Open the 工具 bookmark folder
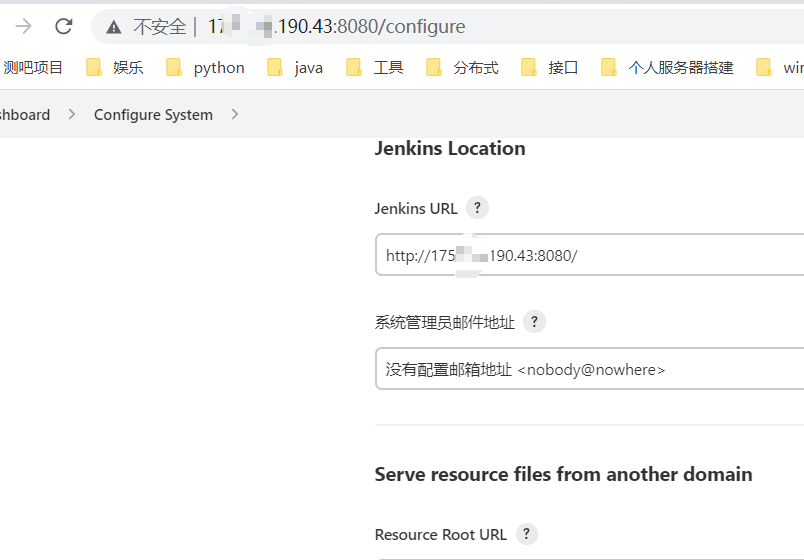This screenshot has height=560, width=804. [x=375, y=68]
